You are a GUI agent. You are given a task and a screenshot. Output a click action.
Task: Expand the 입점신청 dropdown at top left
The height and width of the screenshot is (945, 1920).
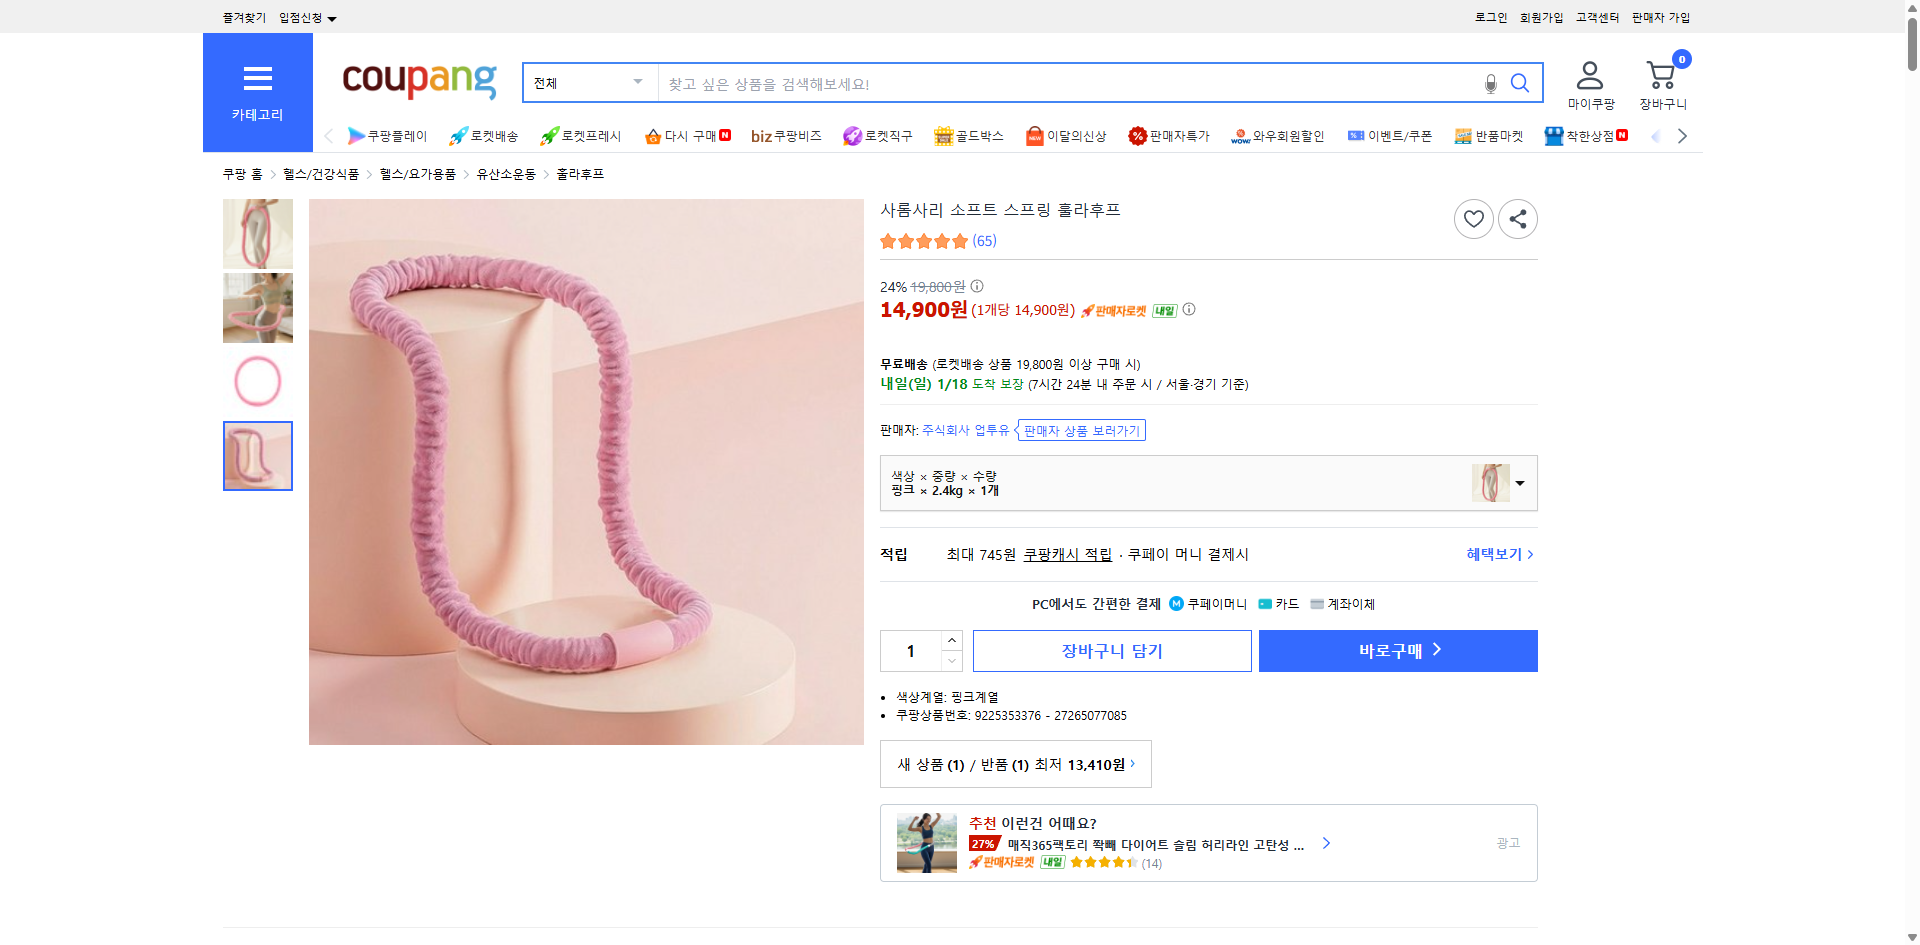pos(303,17)
